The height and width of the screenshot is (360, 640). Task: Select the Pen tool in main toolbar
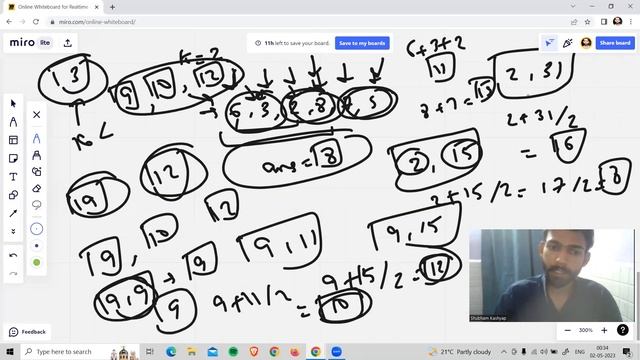[13, 122]
